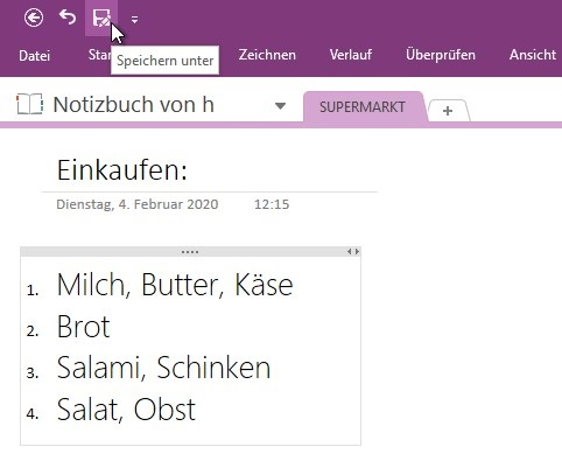The image size is (562, 454).
Task: Click the note container width arrows
Action: click(x=353, y=252)
